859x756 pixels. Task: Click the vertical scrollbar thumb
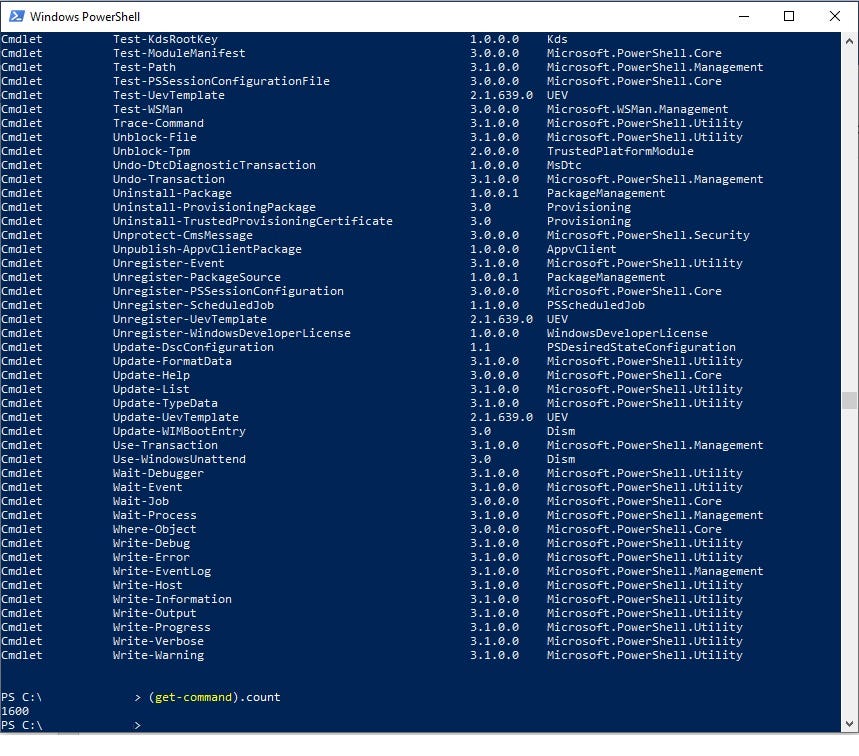(x=849, y=400)
